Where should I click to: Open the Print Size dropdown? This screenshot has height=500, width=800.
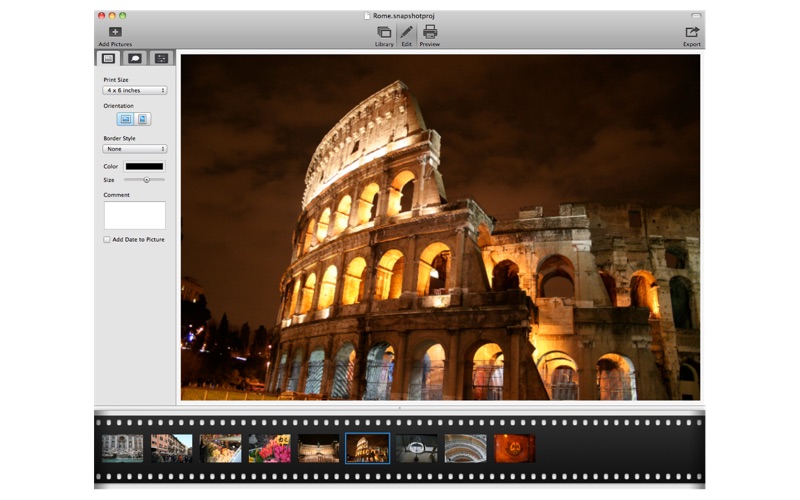[135, 90]
